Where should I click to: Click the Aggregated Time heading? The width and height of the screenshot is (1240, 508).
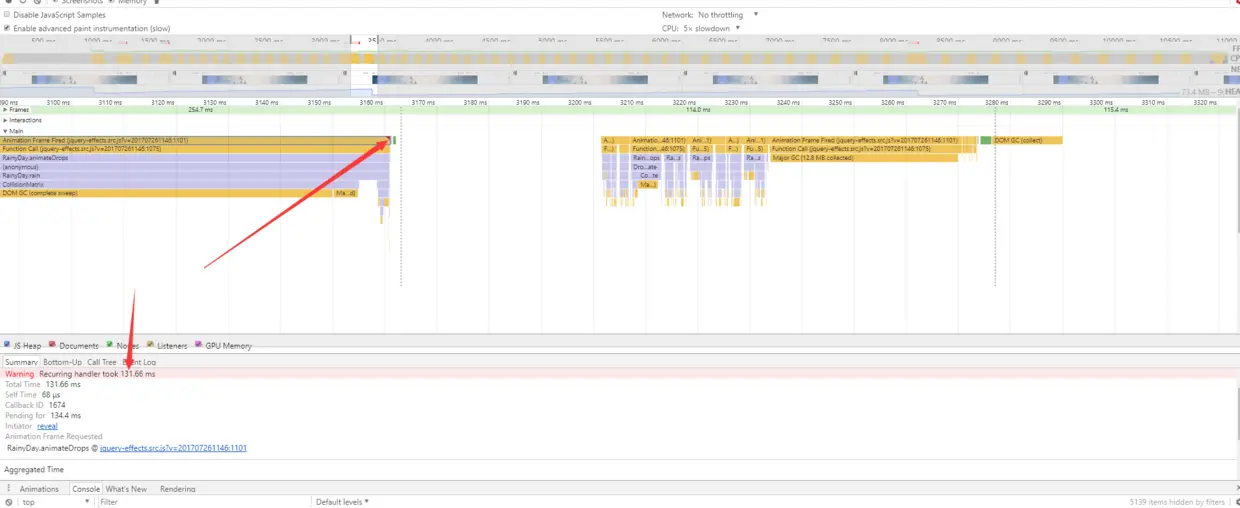[x=34, y=469]
